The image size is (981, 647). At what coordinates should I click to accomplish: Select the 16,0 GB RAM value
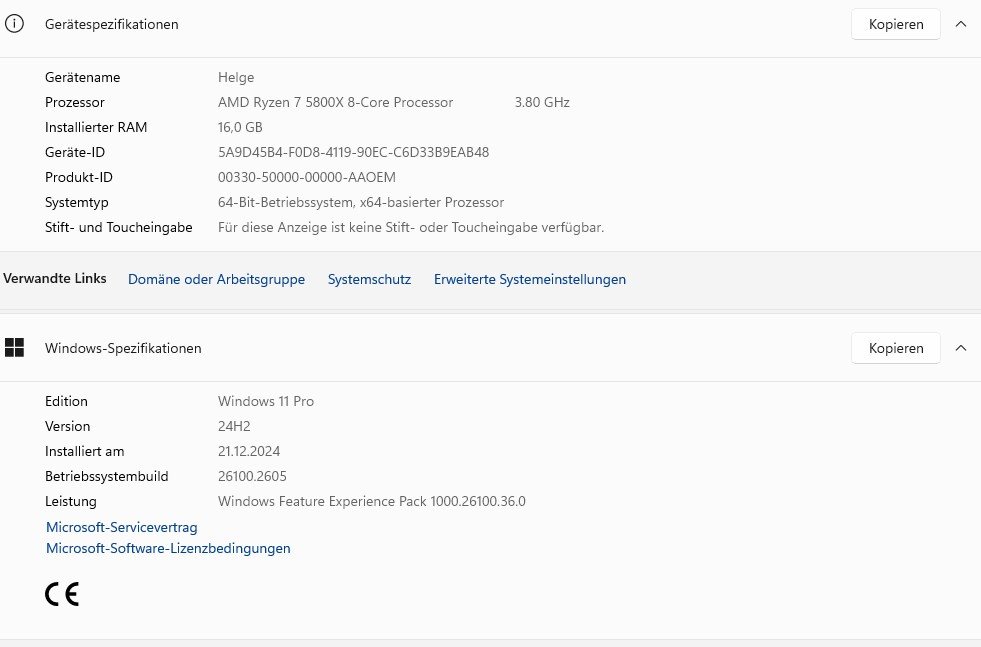point(240,127)
